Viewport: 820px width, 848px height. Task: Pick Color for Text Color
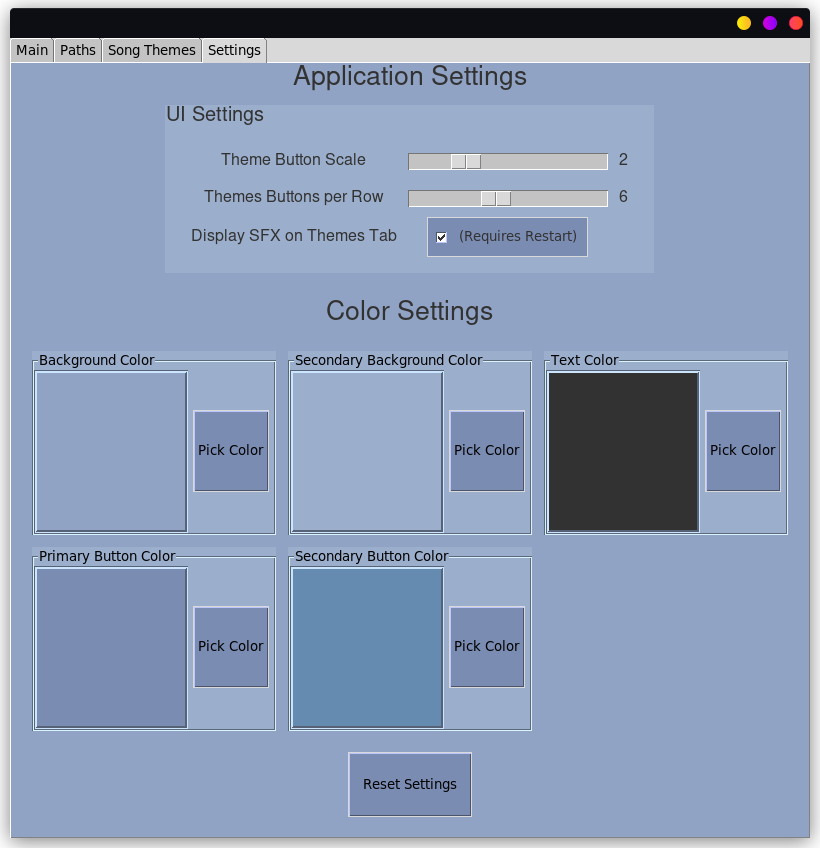(x=743, y=450)
